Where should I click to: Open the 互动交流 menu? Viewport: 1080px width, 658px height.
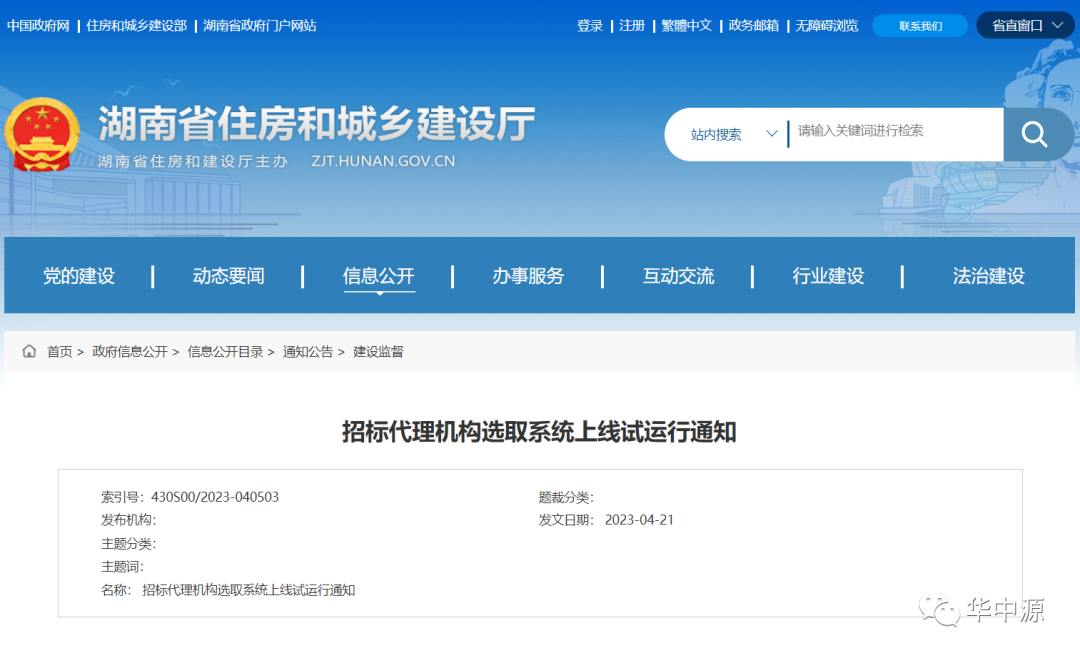click(x=678, y=276)
